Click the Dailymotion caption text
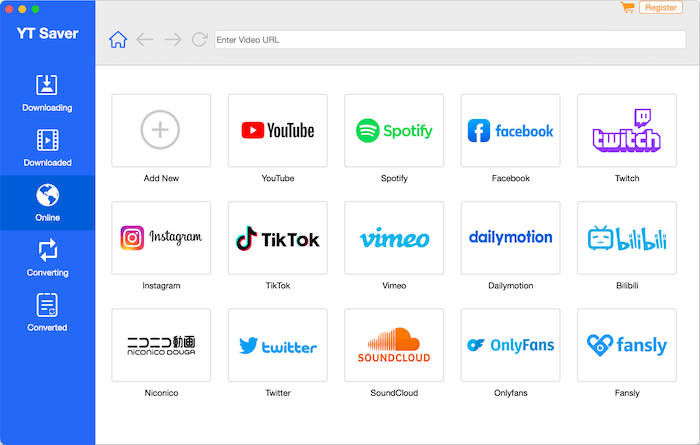Screen dimensions: 700x445 511,286
